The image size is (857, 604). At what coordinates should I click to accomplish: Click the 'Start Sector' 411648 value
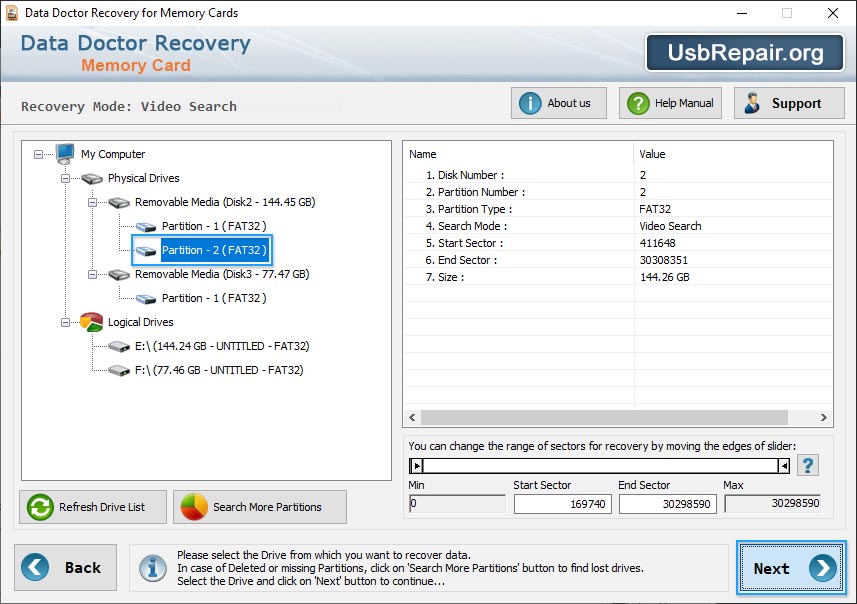click(x=658, y=243)
